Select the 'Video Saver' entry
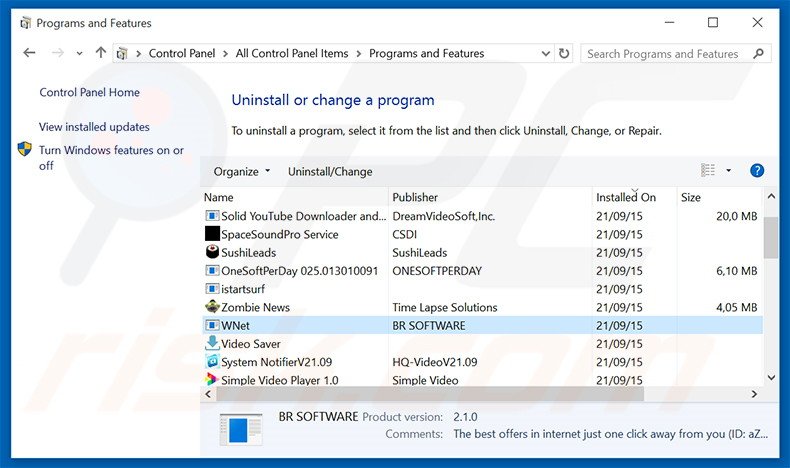This screenshot has height=468, width=790. [x=251, y=344]
